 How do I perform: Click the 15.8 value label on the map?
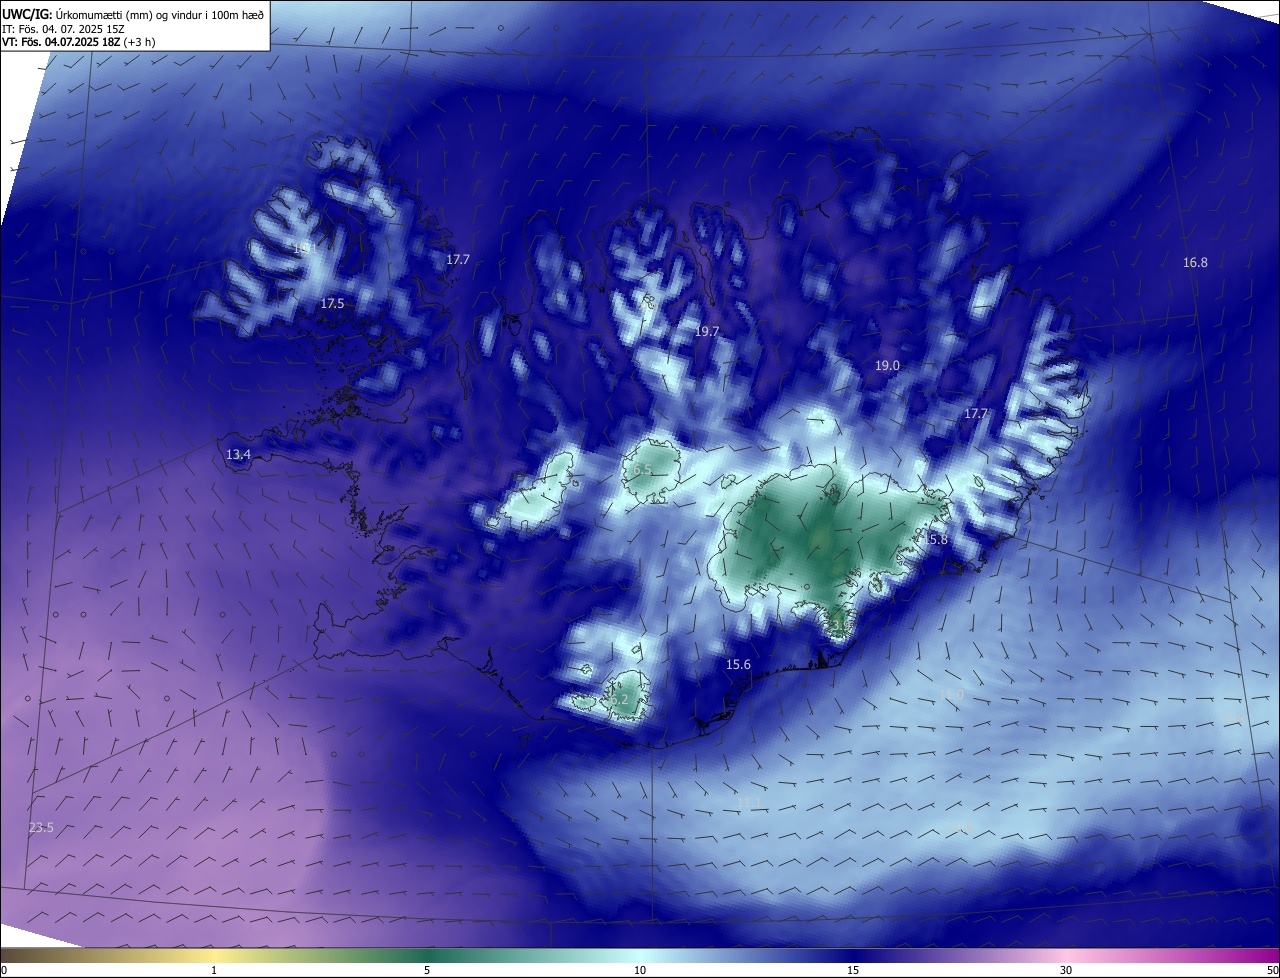point(935,539)
